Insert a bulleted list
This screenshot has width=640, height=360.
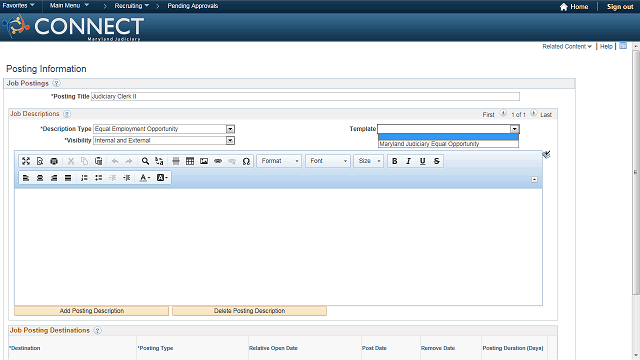point(98,178)
